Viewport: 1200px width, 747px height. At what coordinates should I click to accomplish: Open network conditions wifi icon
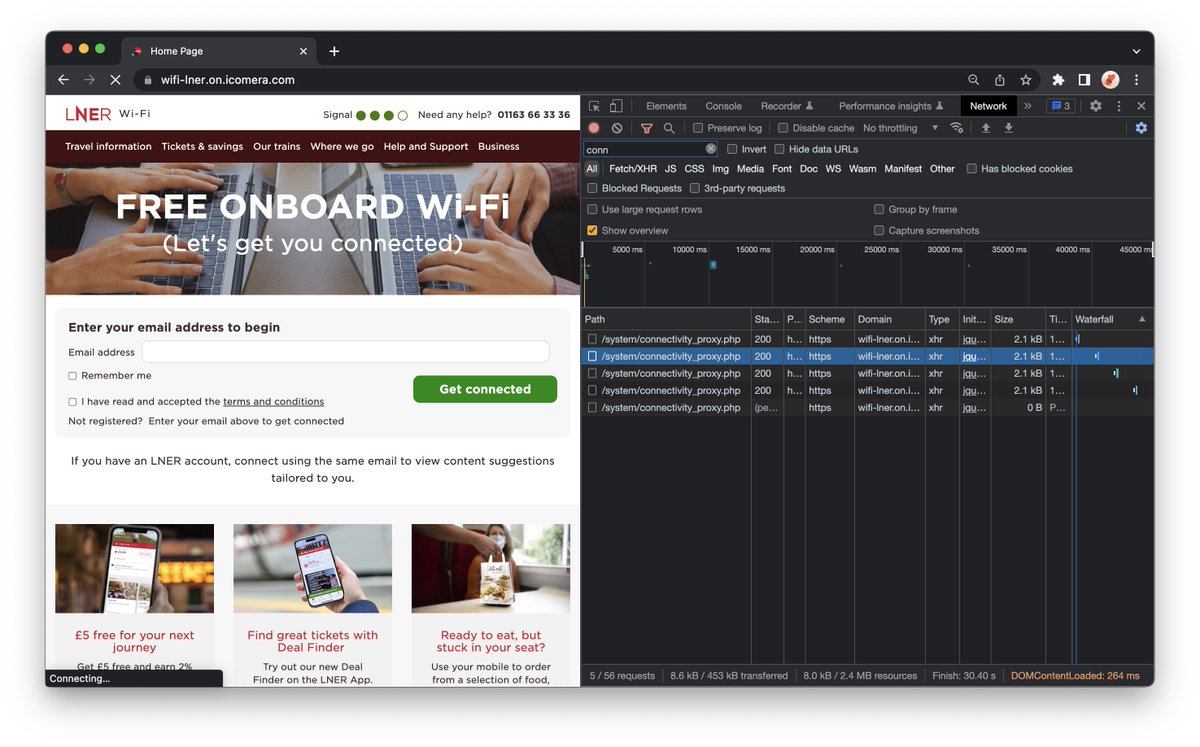pyautogui.click(x=957, y=128)
